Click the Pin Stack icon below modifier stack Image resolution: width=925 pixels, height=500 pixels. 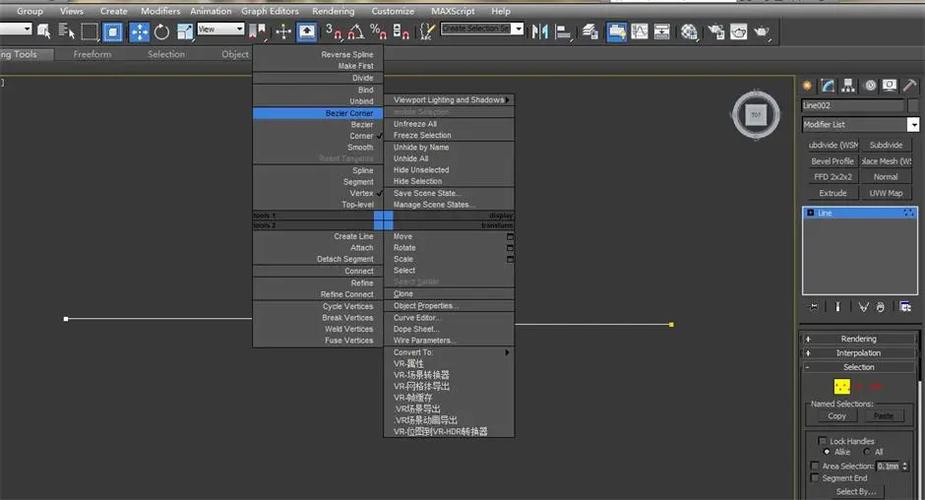(814, 307)
